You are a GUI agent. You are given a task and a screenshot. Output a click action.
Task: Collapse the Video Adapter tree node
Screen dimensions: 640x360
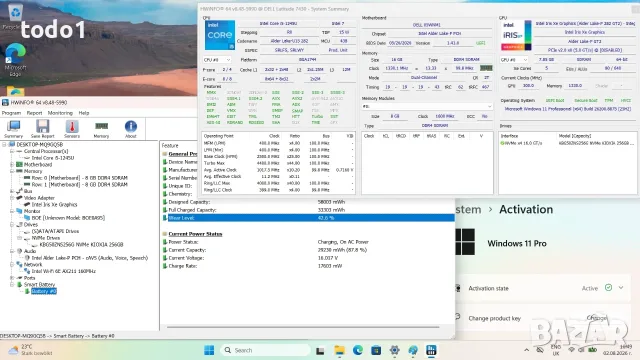click(x=12, y=198)
